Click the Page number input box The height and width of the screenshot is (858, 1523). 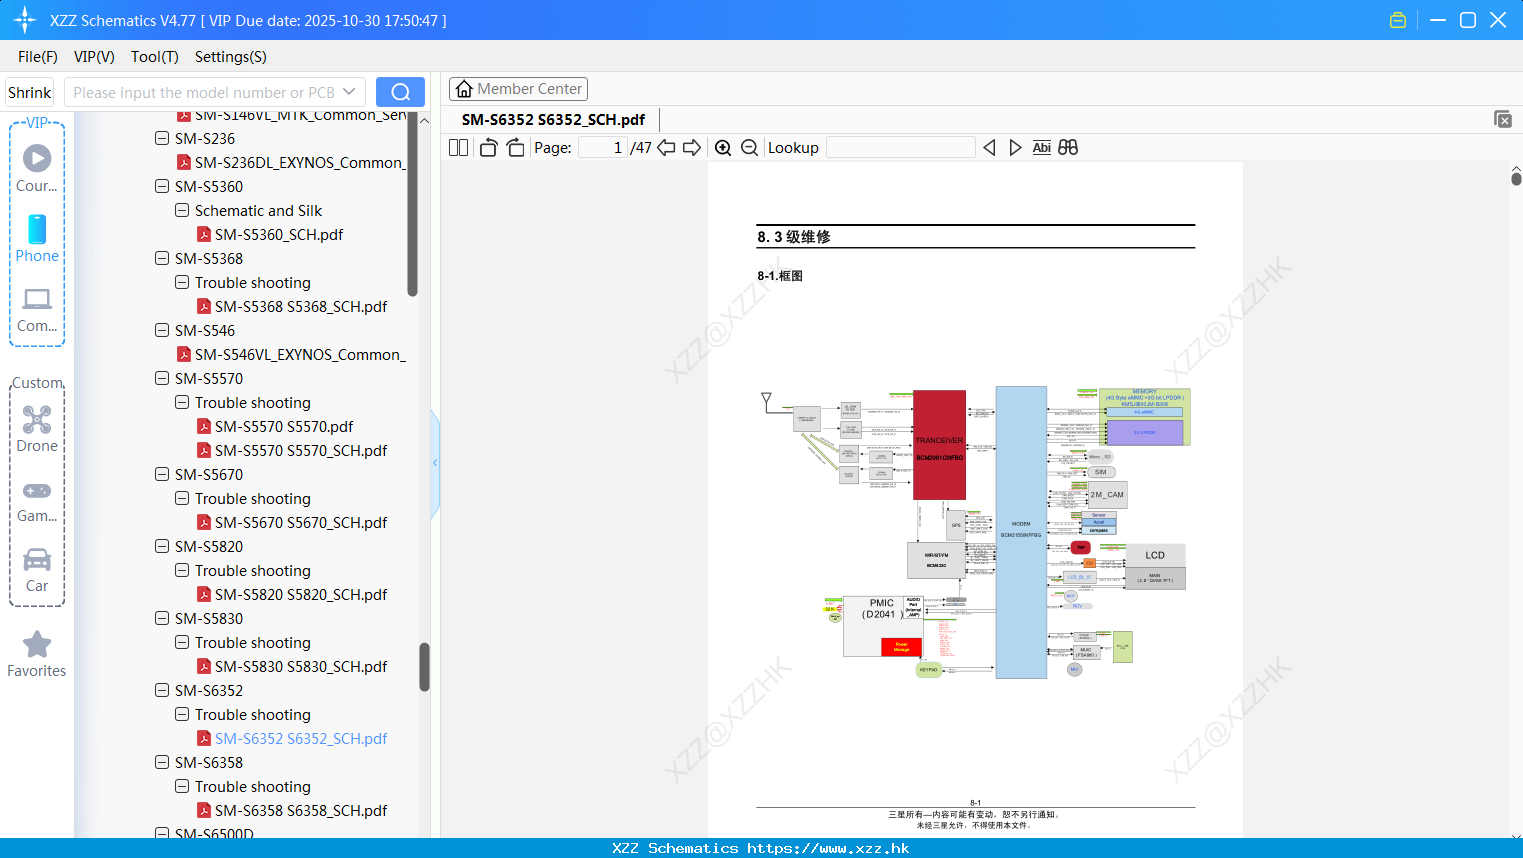pyautogui.click(x=603, y=148)
